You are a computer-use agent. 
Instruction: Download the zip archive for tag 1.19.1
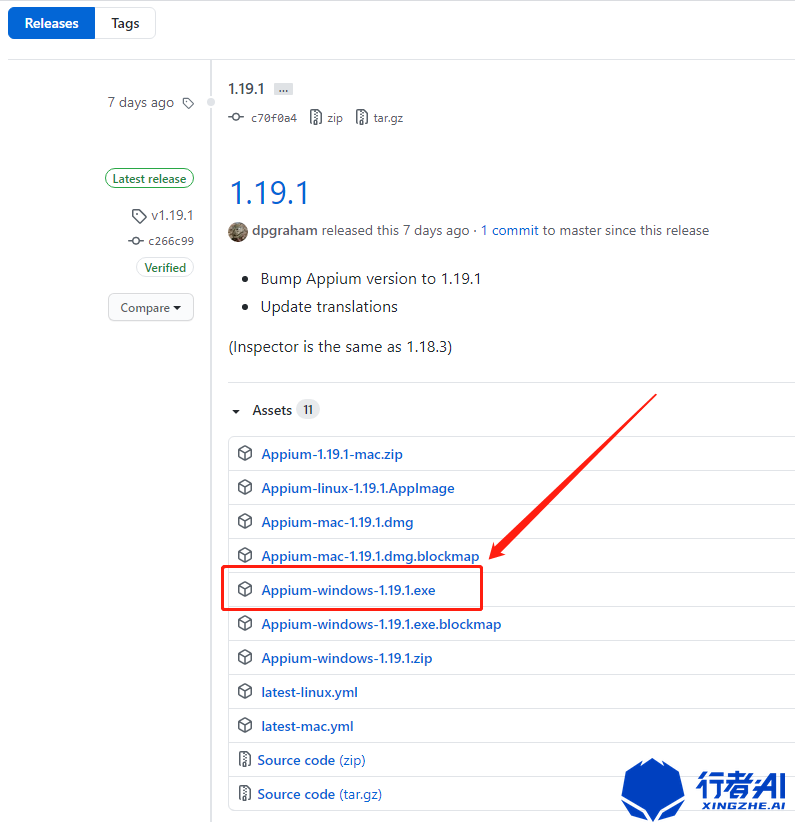(335, 118)
